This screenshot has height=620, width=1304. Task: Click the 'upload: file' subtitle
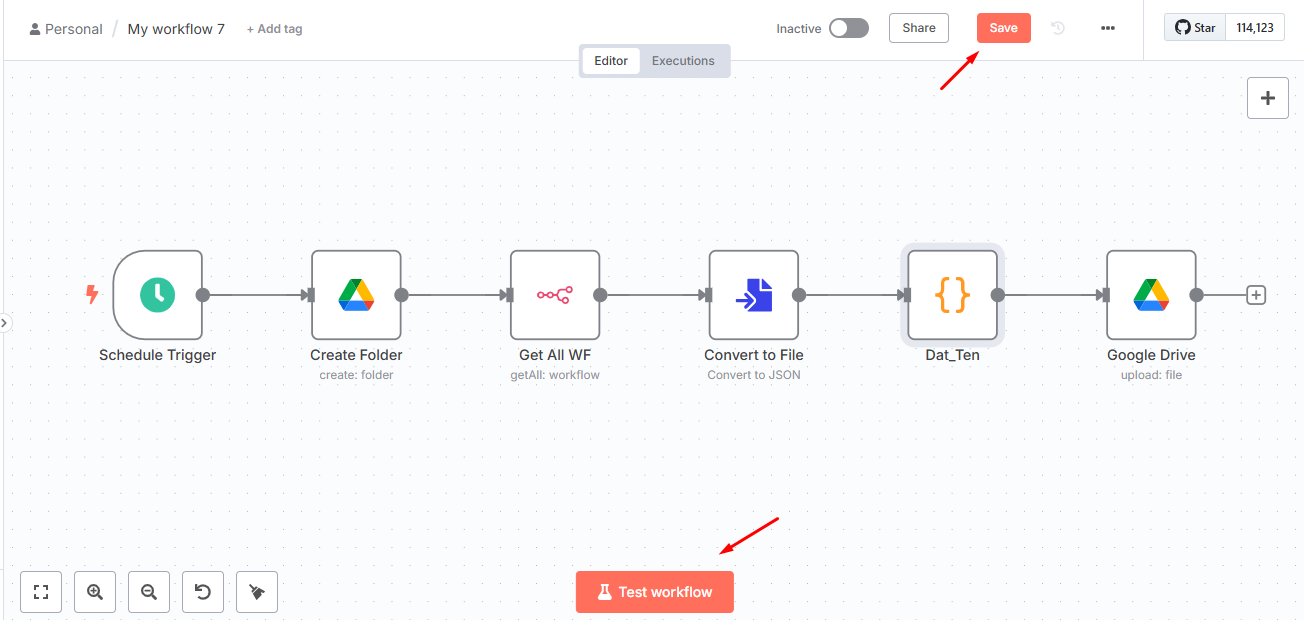(x=1151, y=375)
